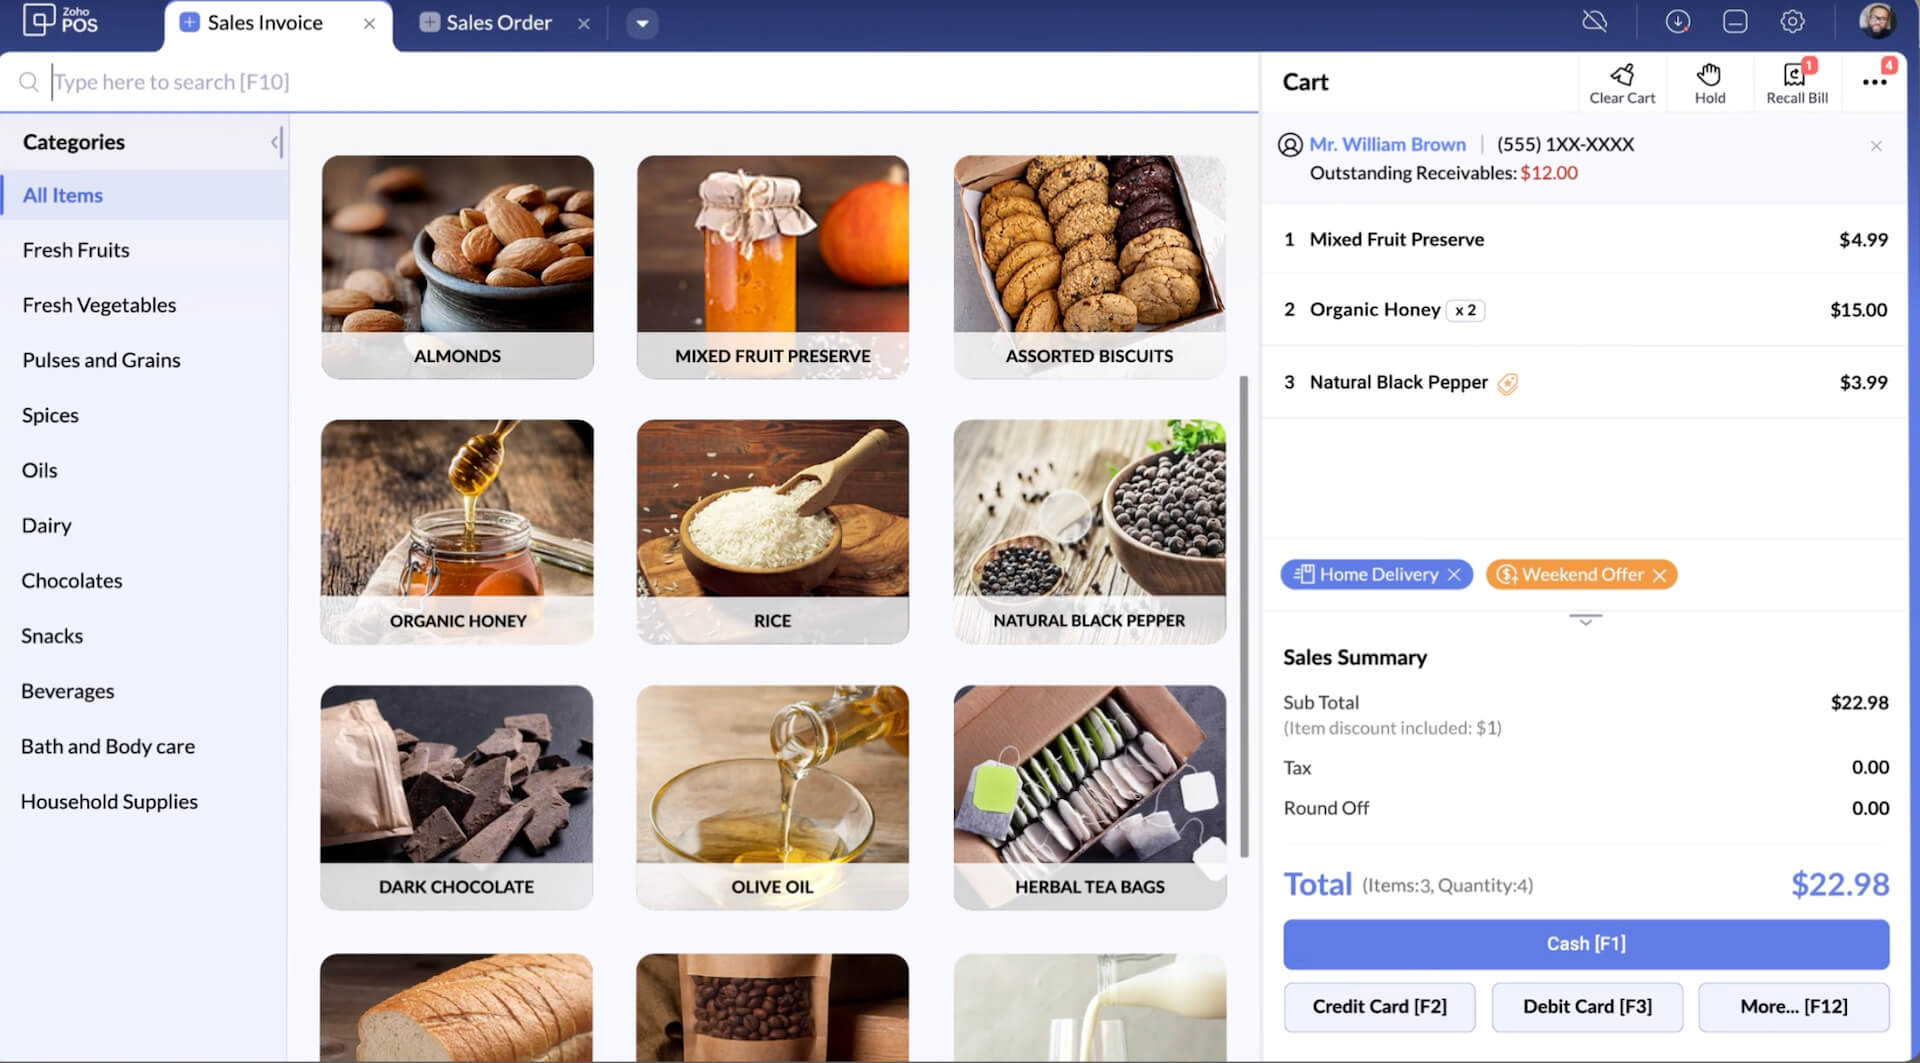This screenshot has width=1920, height=1063.
Task: Switch to the Sales Order tab
Action: point(498,23)
